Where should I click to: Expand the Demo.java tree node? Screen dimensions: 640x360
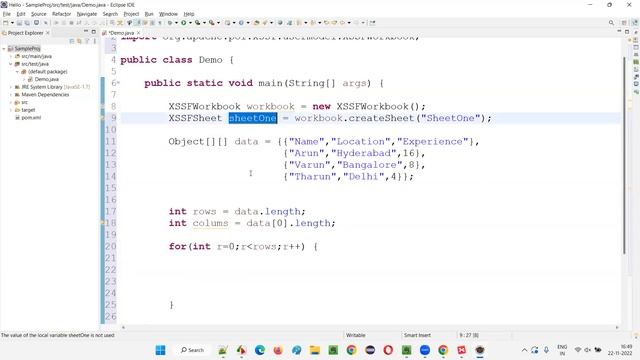(x=24, y=79)
